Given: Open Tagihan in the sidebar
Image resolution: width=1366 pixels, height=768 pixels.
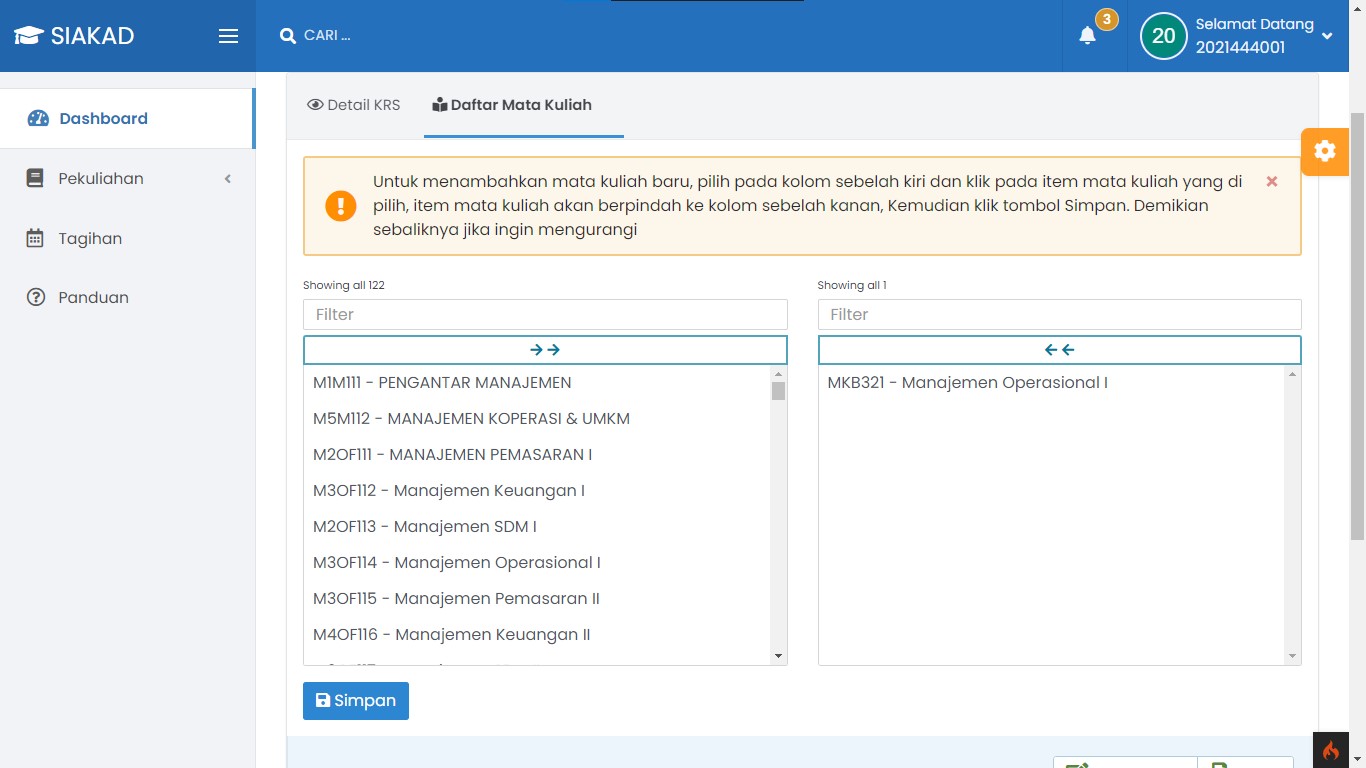Looking at the screenshot, I should click(x=127, y=238).
